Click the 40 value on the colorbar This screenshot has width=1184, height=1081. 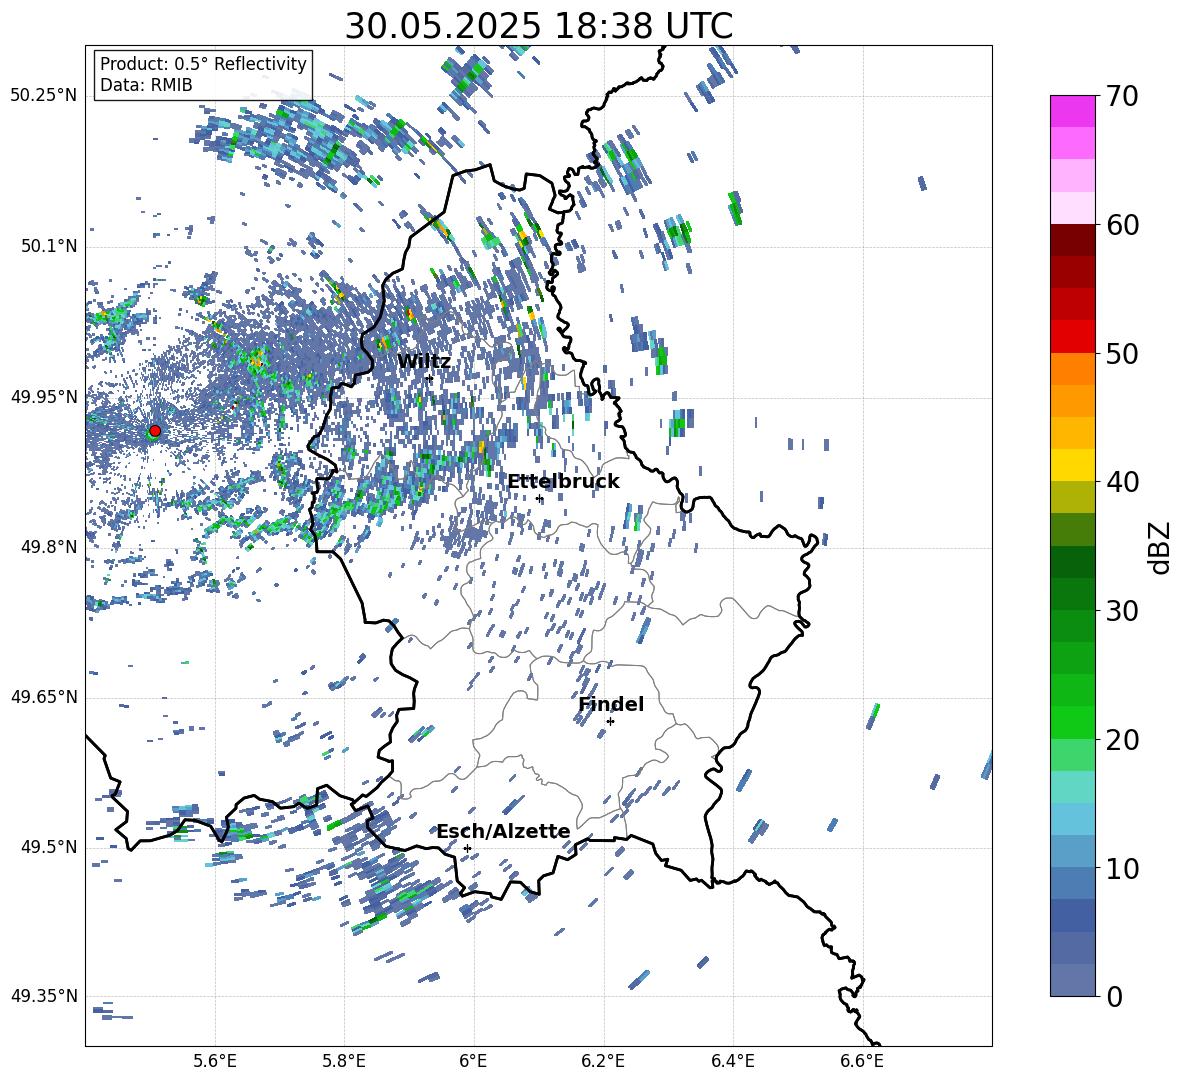pyautogui.click(x=1122, y=482)
